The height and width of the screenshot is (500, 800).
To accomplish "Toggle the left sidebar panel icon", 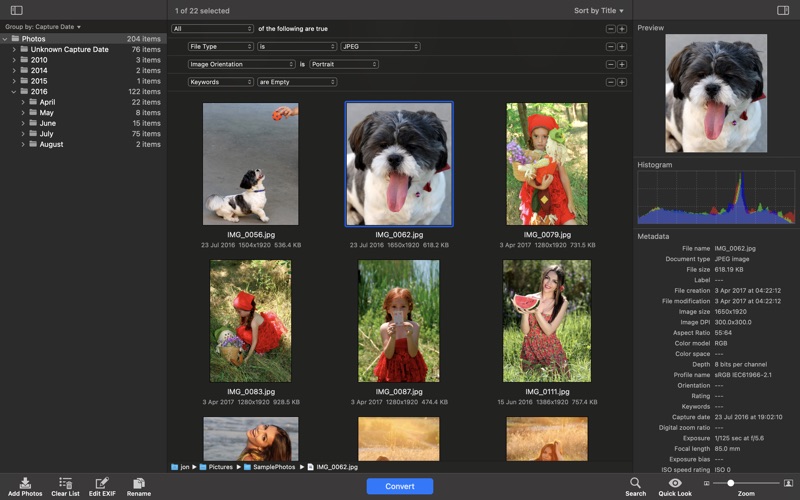I will tap(17, 10).
